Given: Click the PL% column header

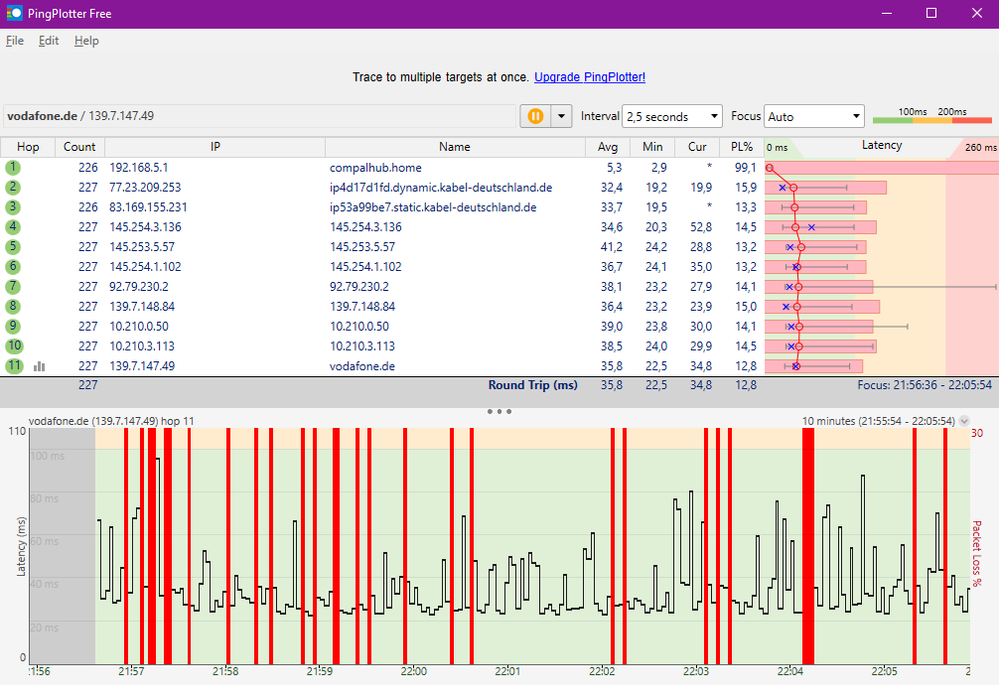Looking at the screenshot, I should (741, 147).
